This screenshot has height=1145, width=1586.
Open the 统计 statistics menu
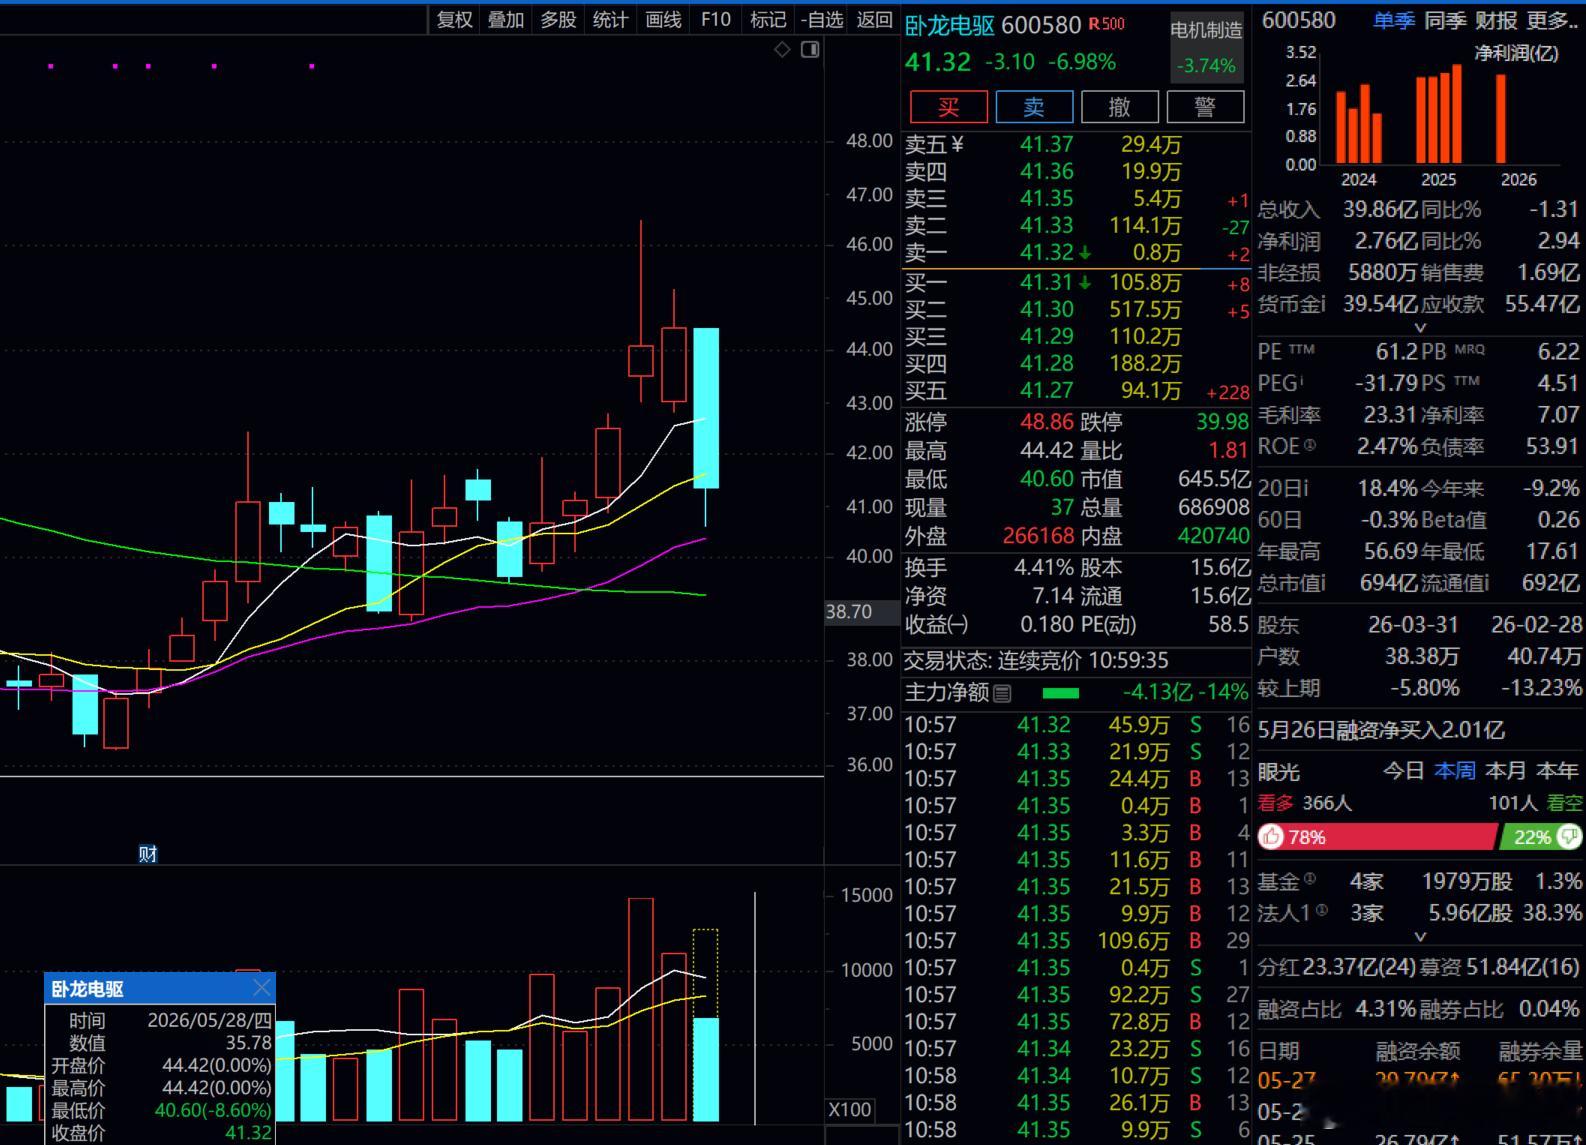click(610, 19)
